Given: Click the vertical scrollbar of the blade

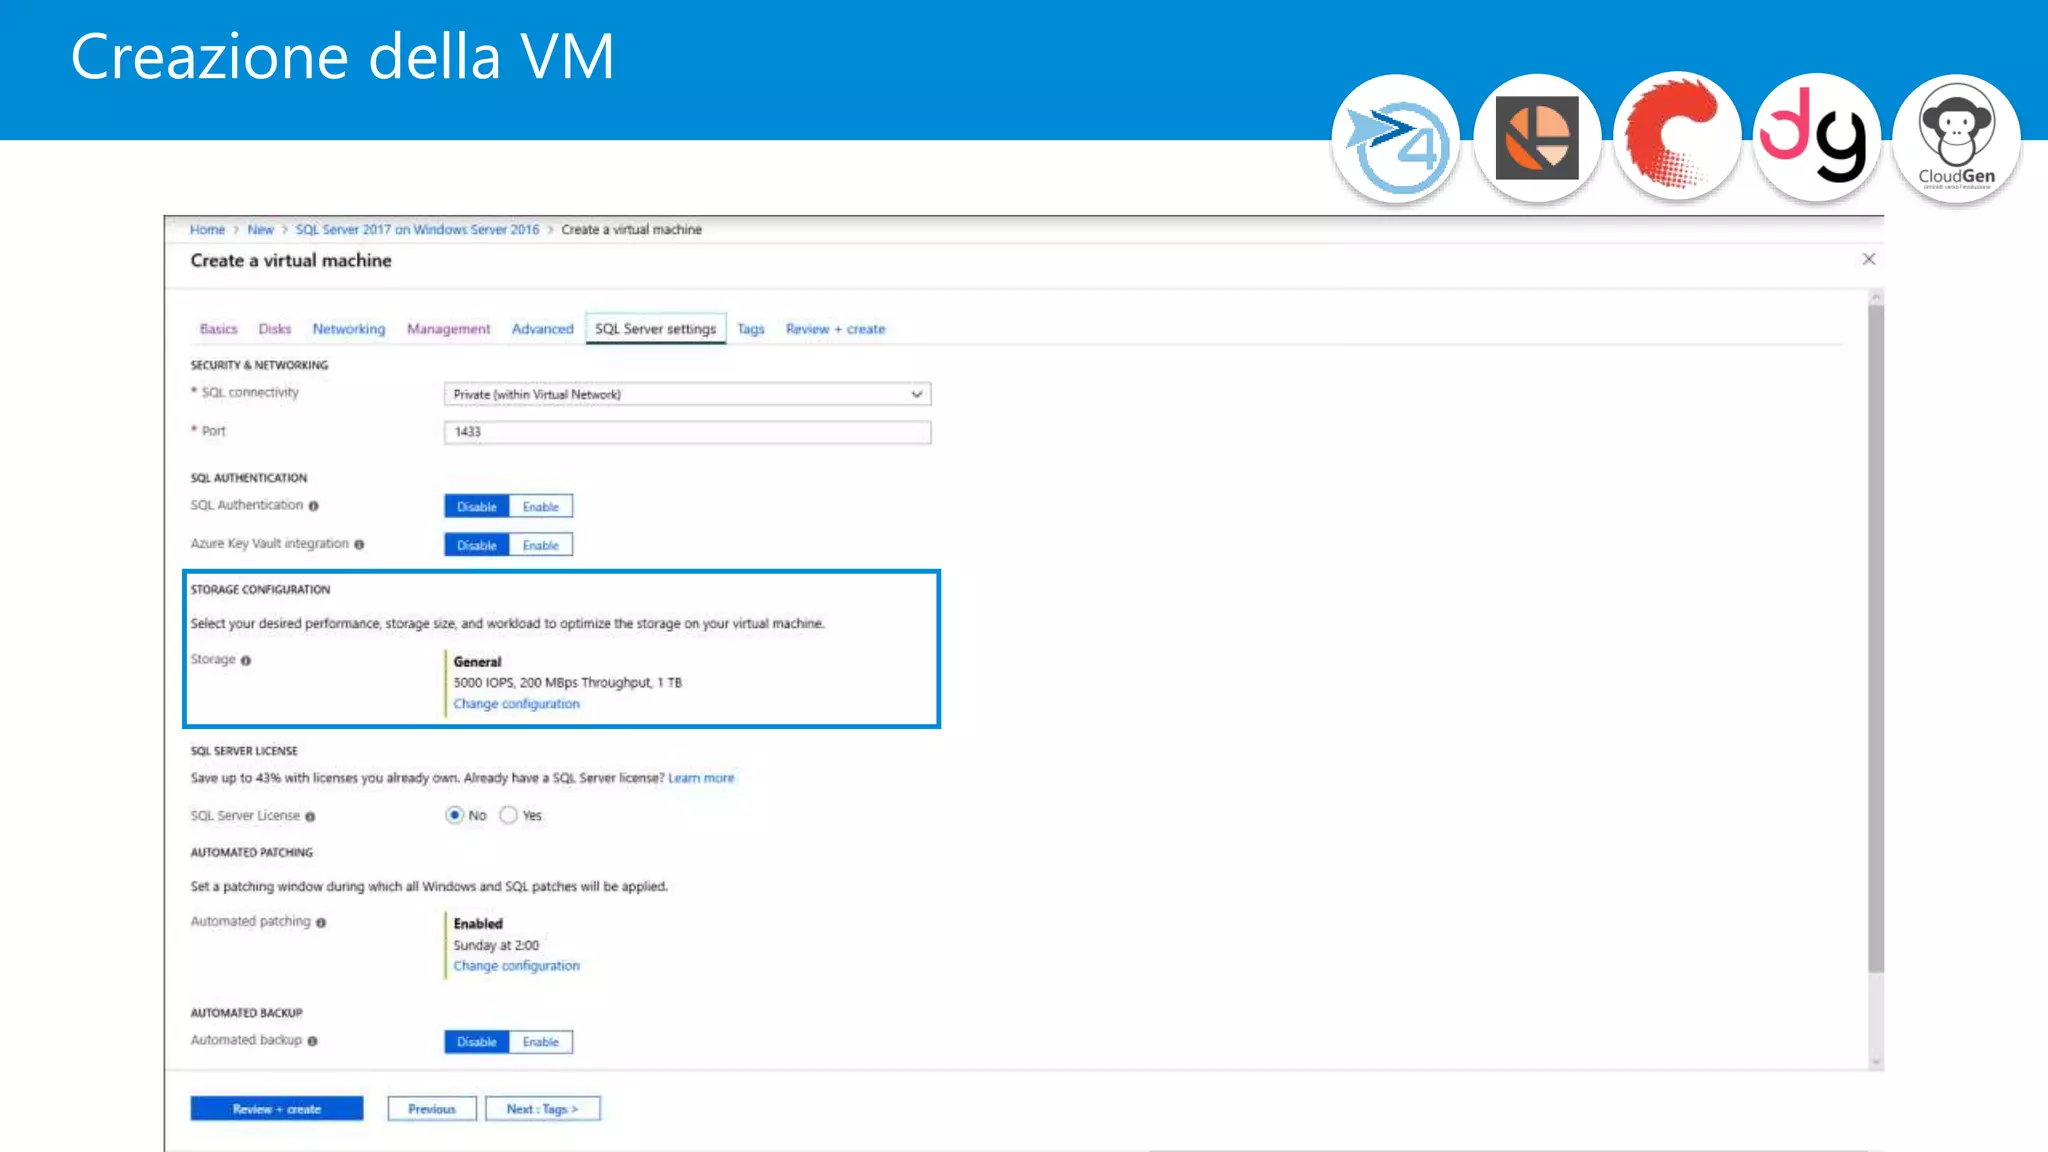Looking at the screenshot, I should [x=1875, y=640].
